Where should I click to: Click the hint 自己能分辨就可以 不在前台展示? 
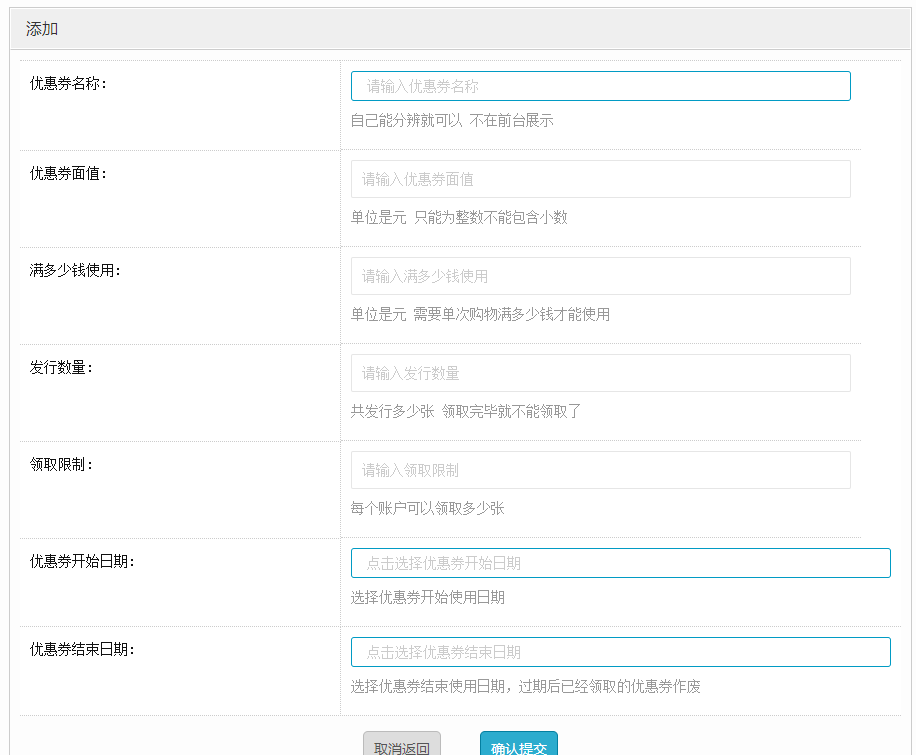click(x=451, y=121)
